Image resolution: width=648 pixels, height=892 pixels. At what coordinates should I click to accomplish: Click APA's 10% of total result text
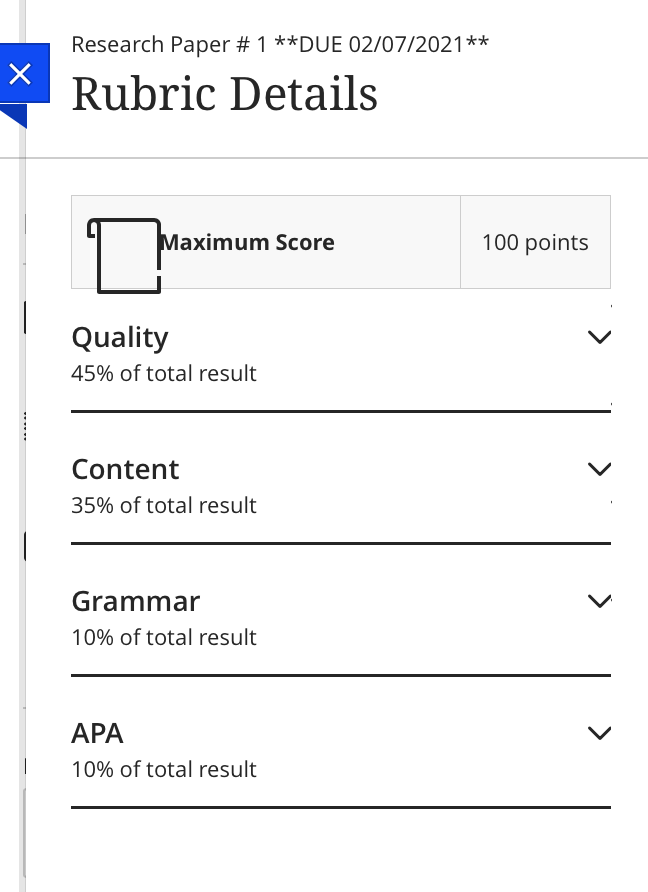pyautogui.click(x=164, y=770)
